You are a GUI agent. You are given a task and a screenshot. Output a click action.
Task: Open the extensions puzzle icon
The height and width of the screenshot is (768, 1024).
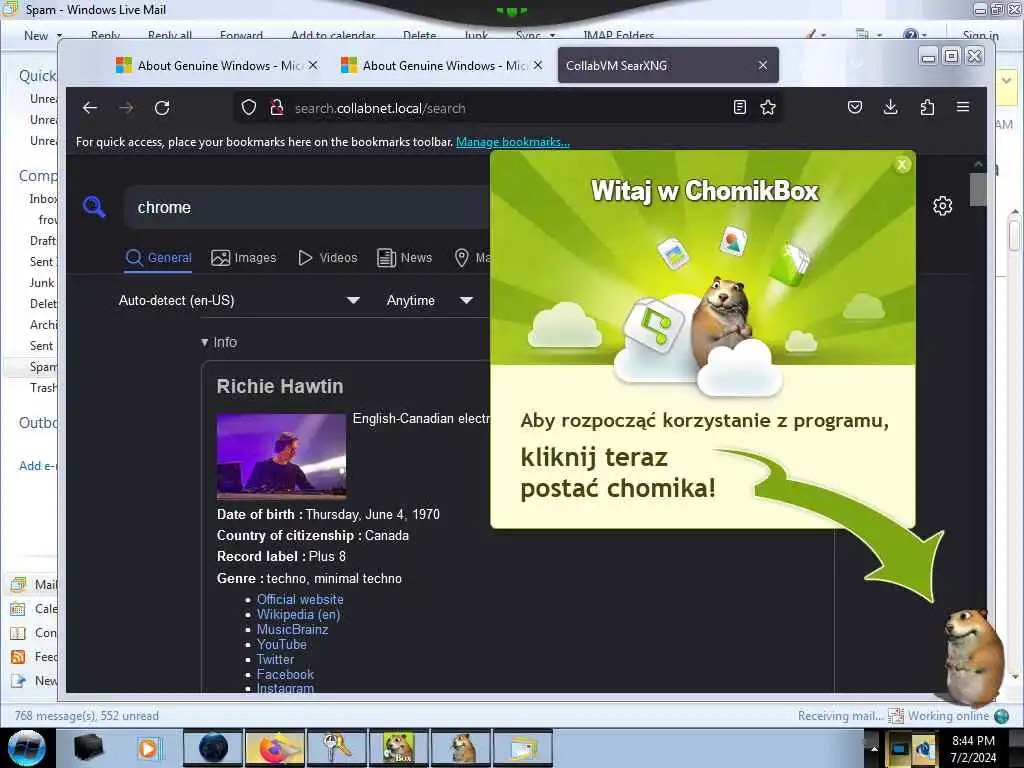927,107
